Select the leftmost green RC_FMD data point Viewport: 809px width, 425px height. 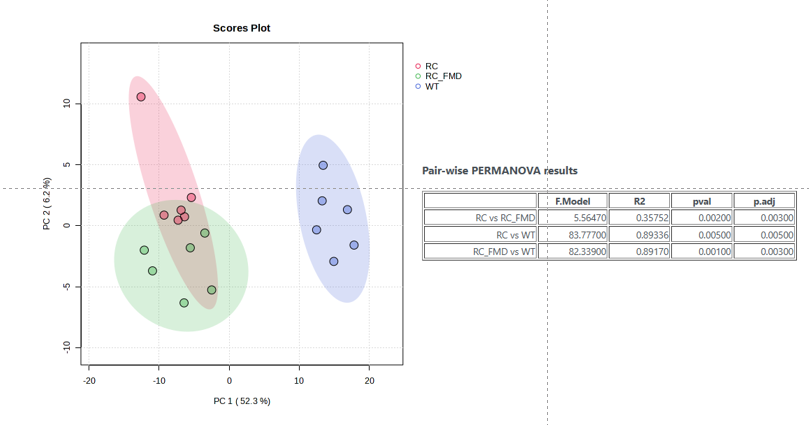click(x=144, y=250)
